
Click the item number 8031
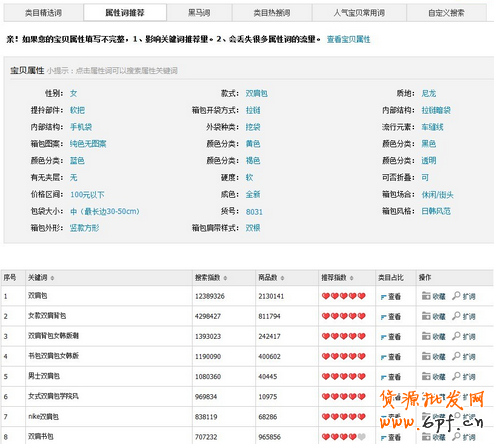[x=254, y=212]
